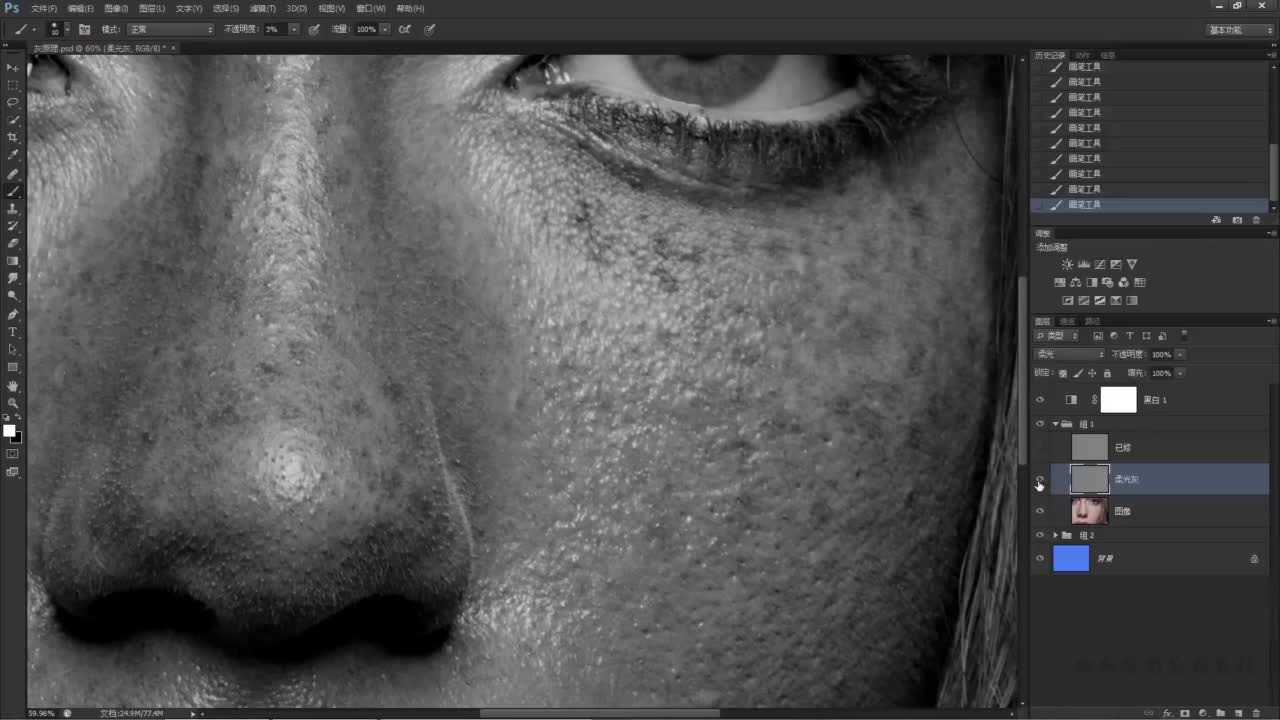Screen dimensions: 1280x720
Task: Toggle visibility of 图像 layer
Action: click(1040, 511)
